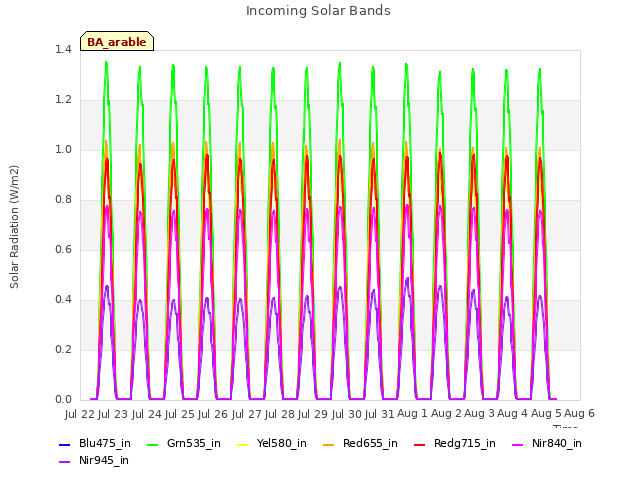Click the Jul 29 x-axis date label
The width and height of the screenshot is (640, 480).
pyautogui.click(x=313, y=414)
